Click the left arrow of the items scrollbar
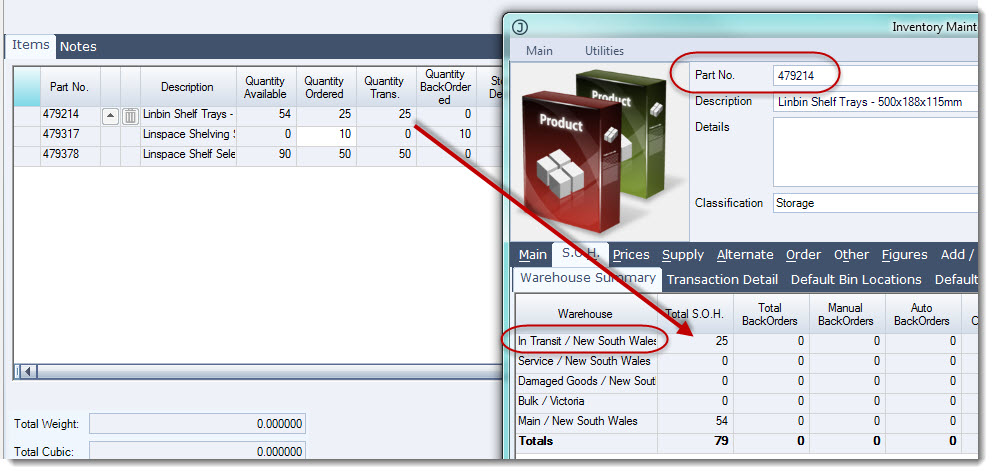 point(29,371)
